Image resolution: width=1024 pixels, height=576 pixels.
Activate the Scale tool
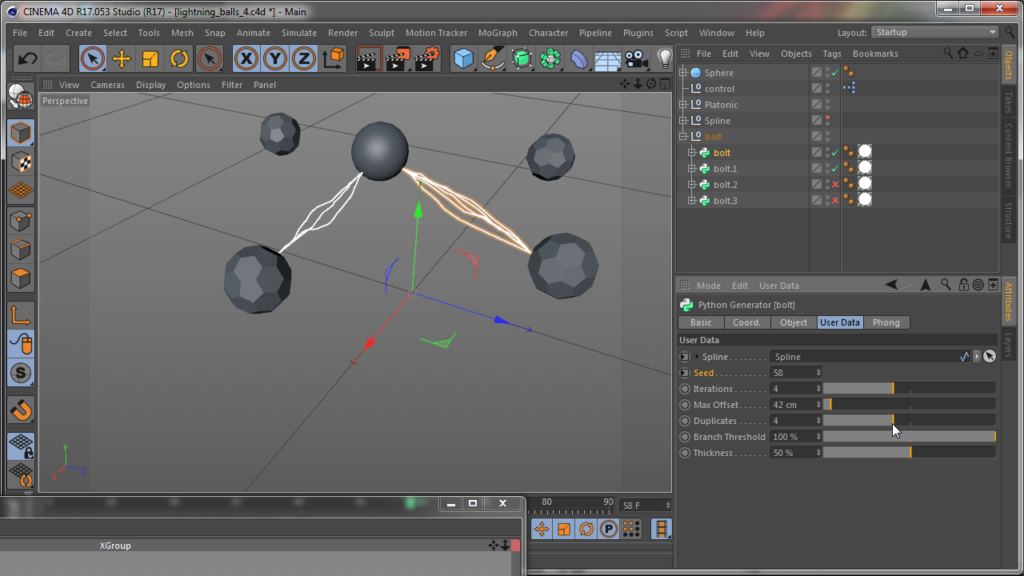tap(150, 59)
